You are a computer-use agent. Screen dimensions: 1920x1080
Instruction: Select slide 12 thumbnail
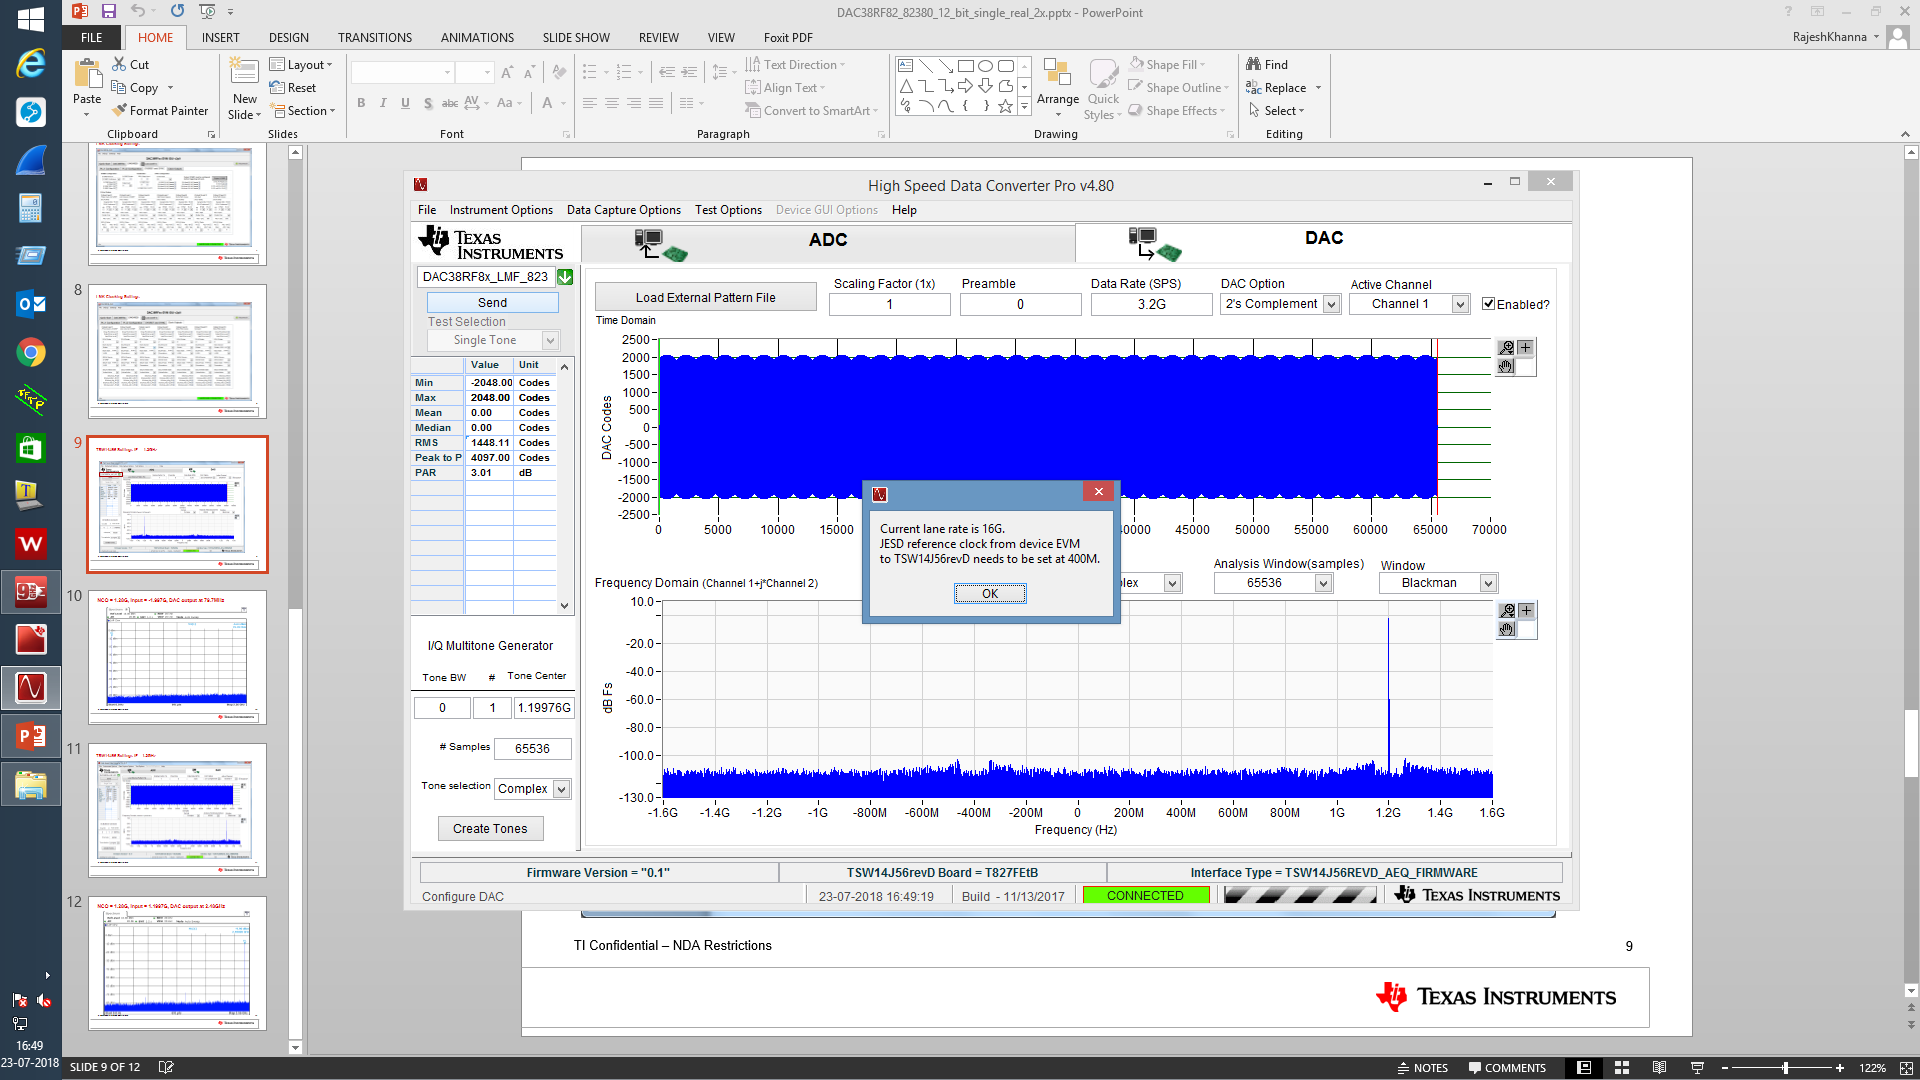[x=177, y=963]
